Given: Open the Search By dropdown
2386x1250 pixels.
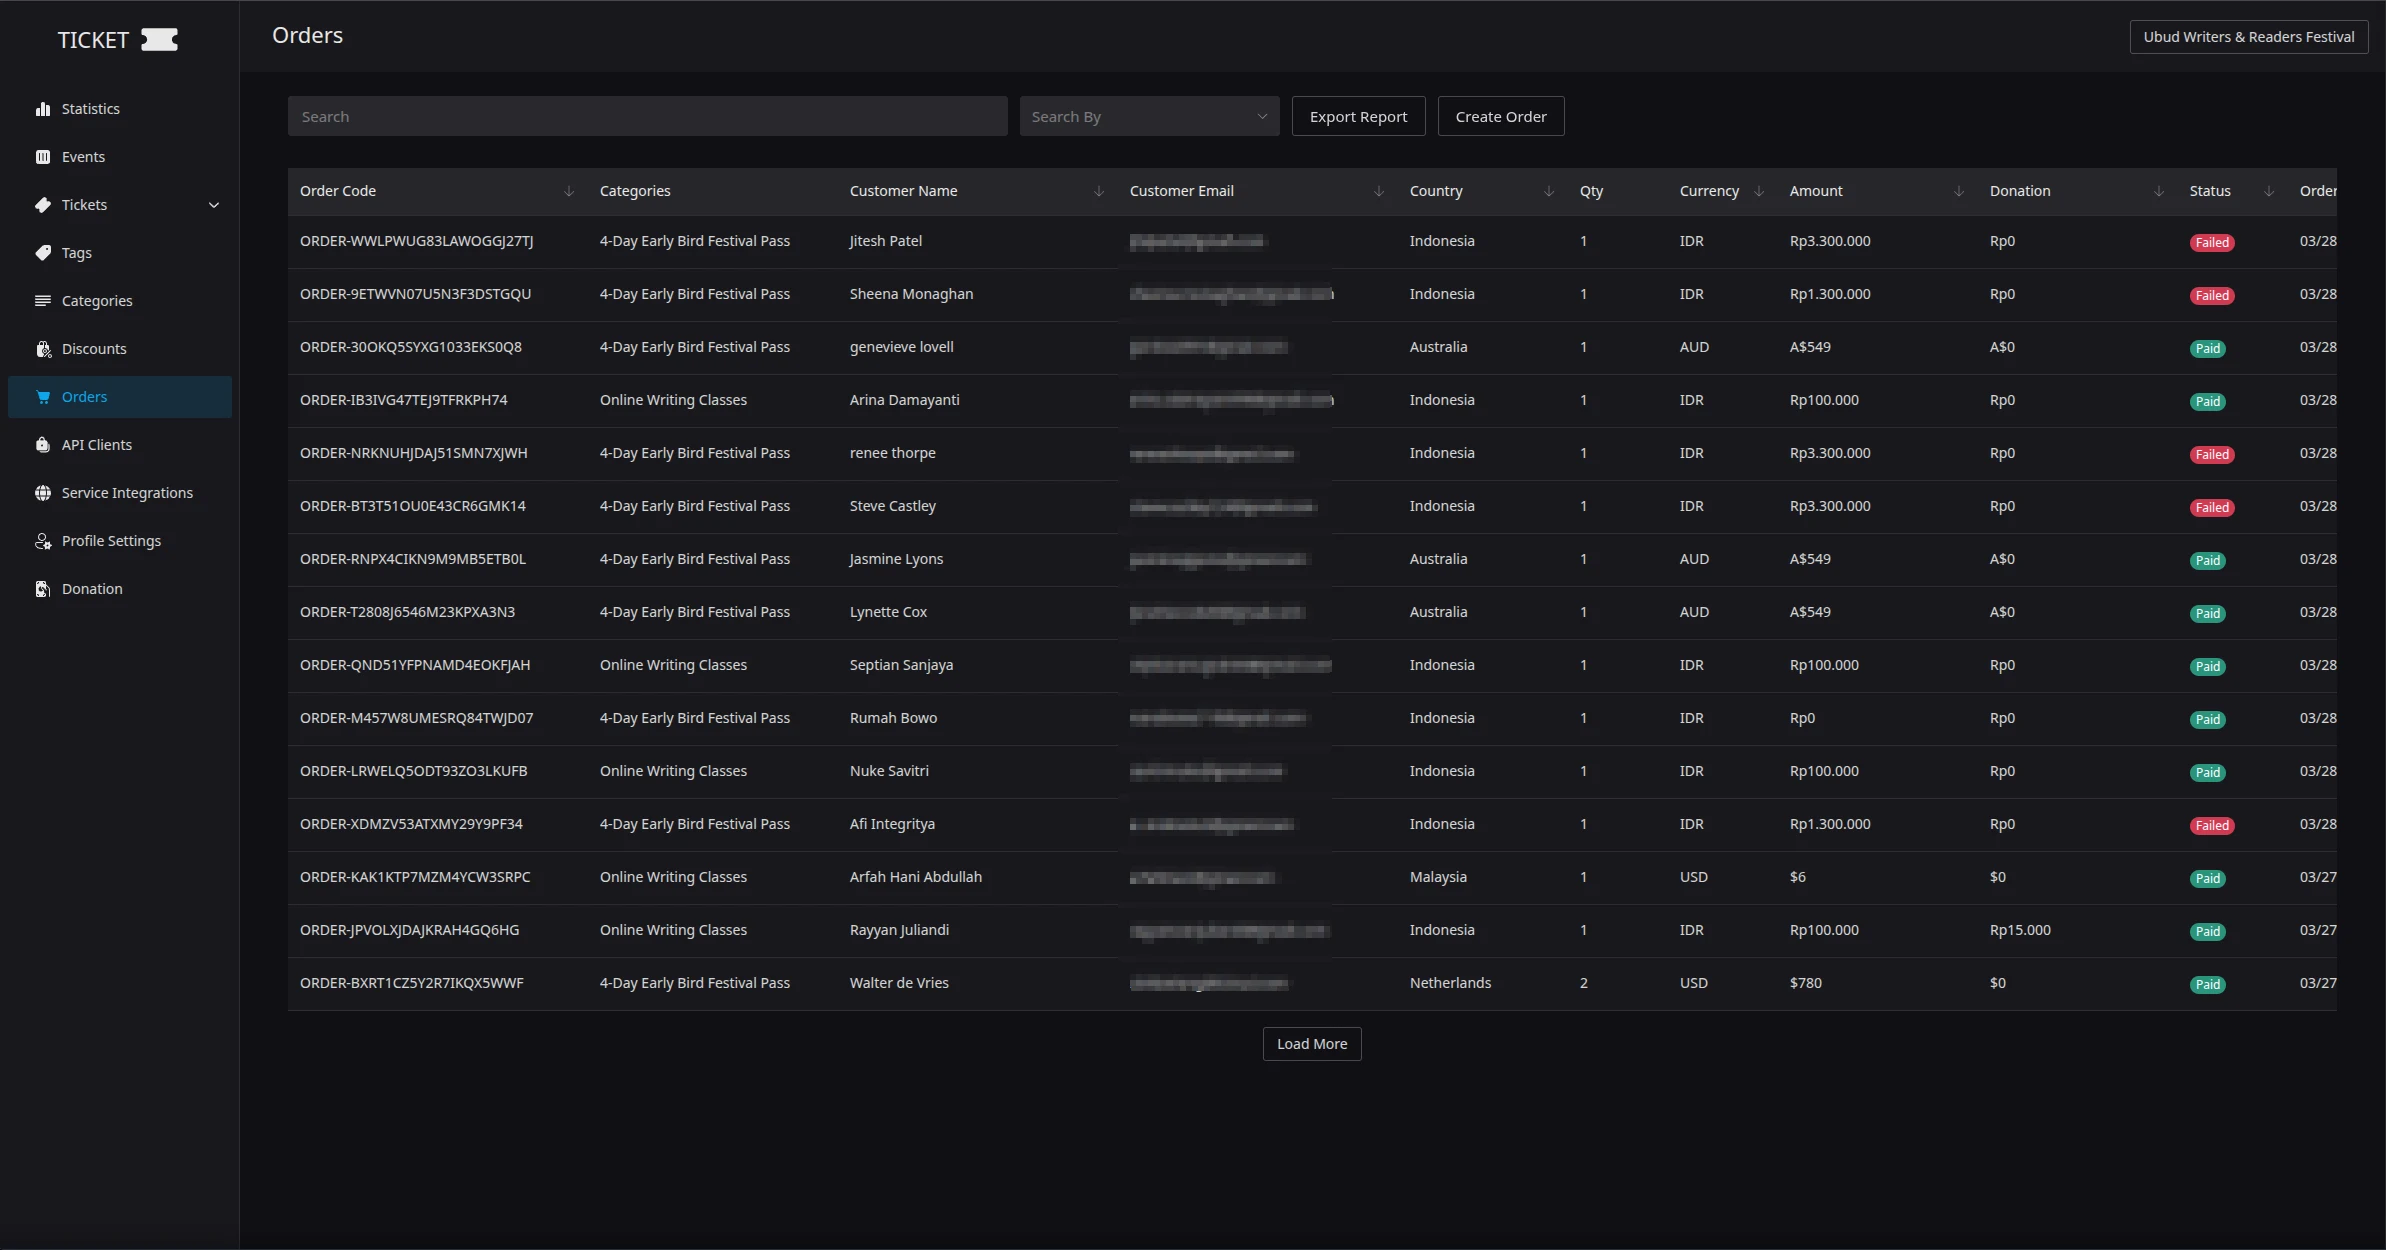Looking at the screenshot, I should [1149, 117].
